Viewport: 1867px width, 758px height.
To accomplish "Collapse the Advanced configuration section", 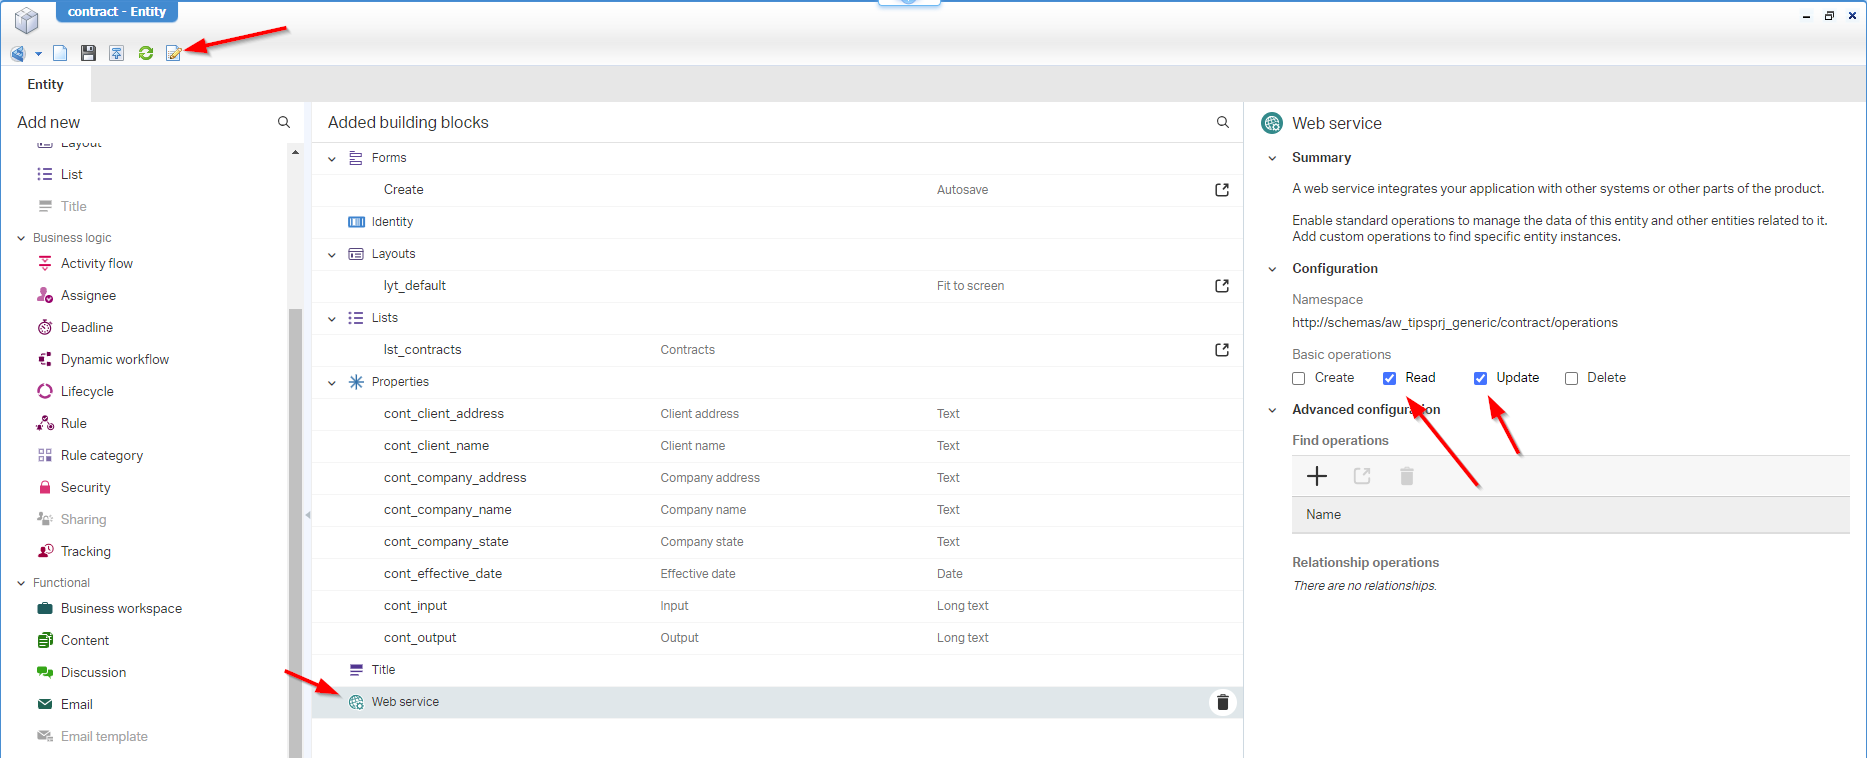I will pyautogui.click(x=1272, y=410).
